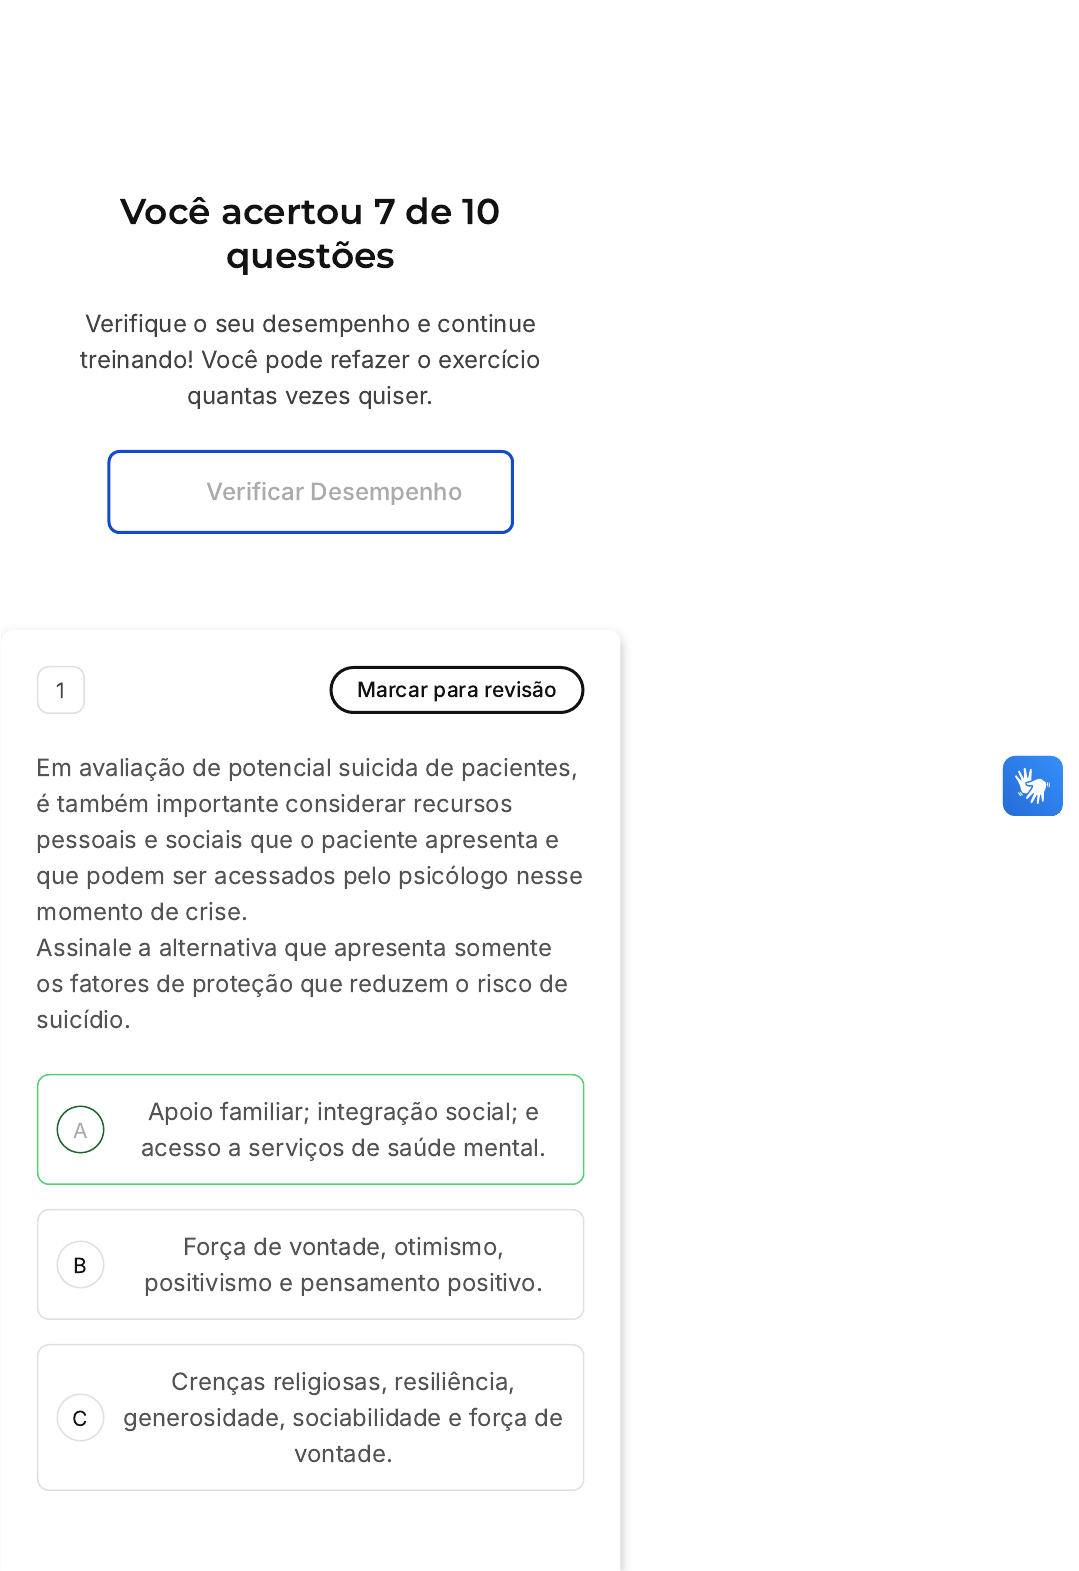This screenshot has width=1079, height=1571.
Task: Click the question number 1 badge
Action: click(x=61, y=690)
